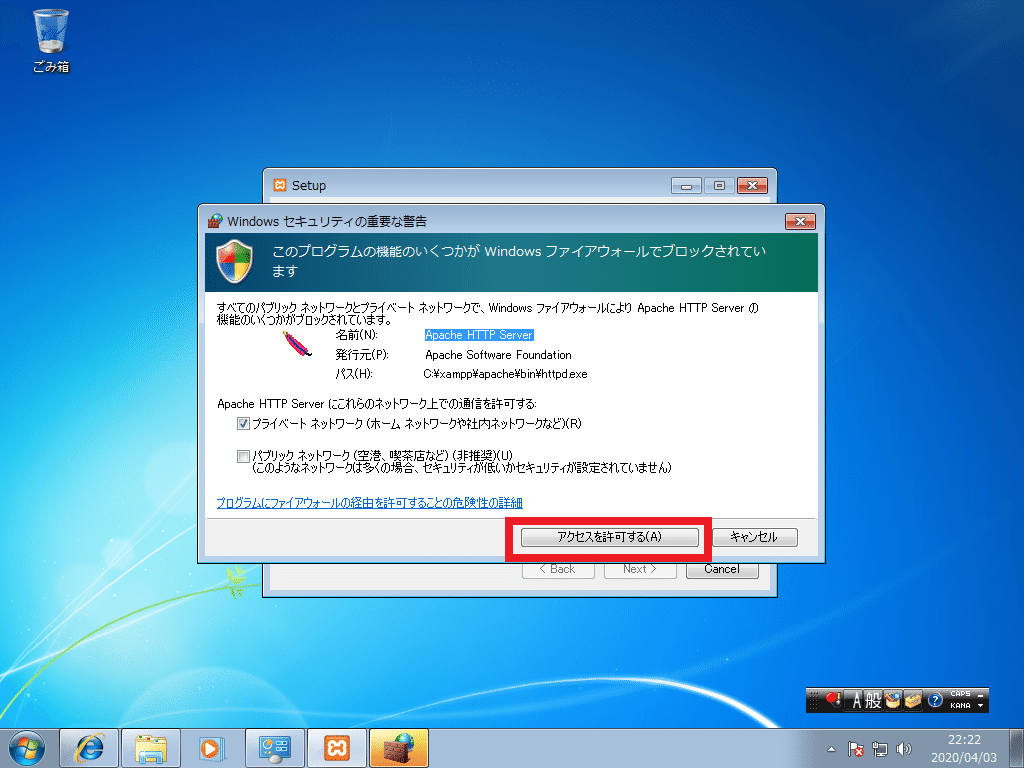The image size is (1024, 768).
Task: Click Cancel in the Setup window
Action: [722, 569]
